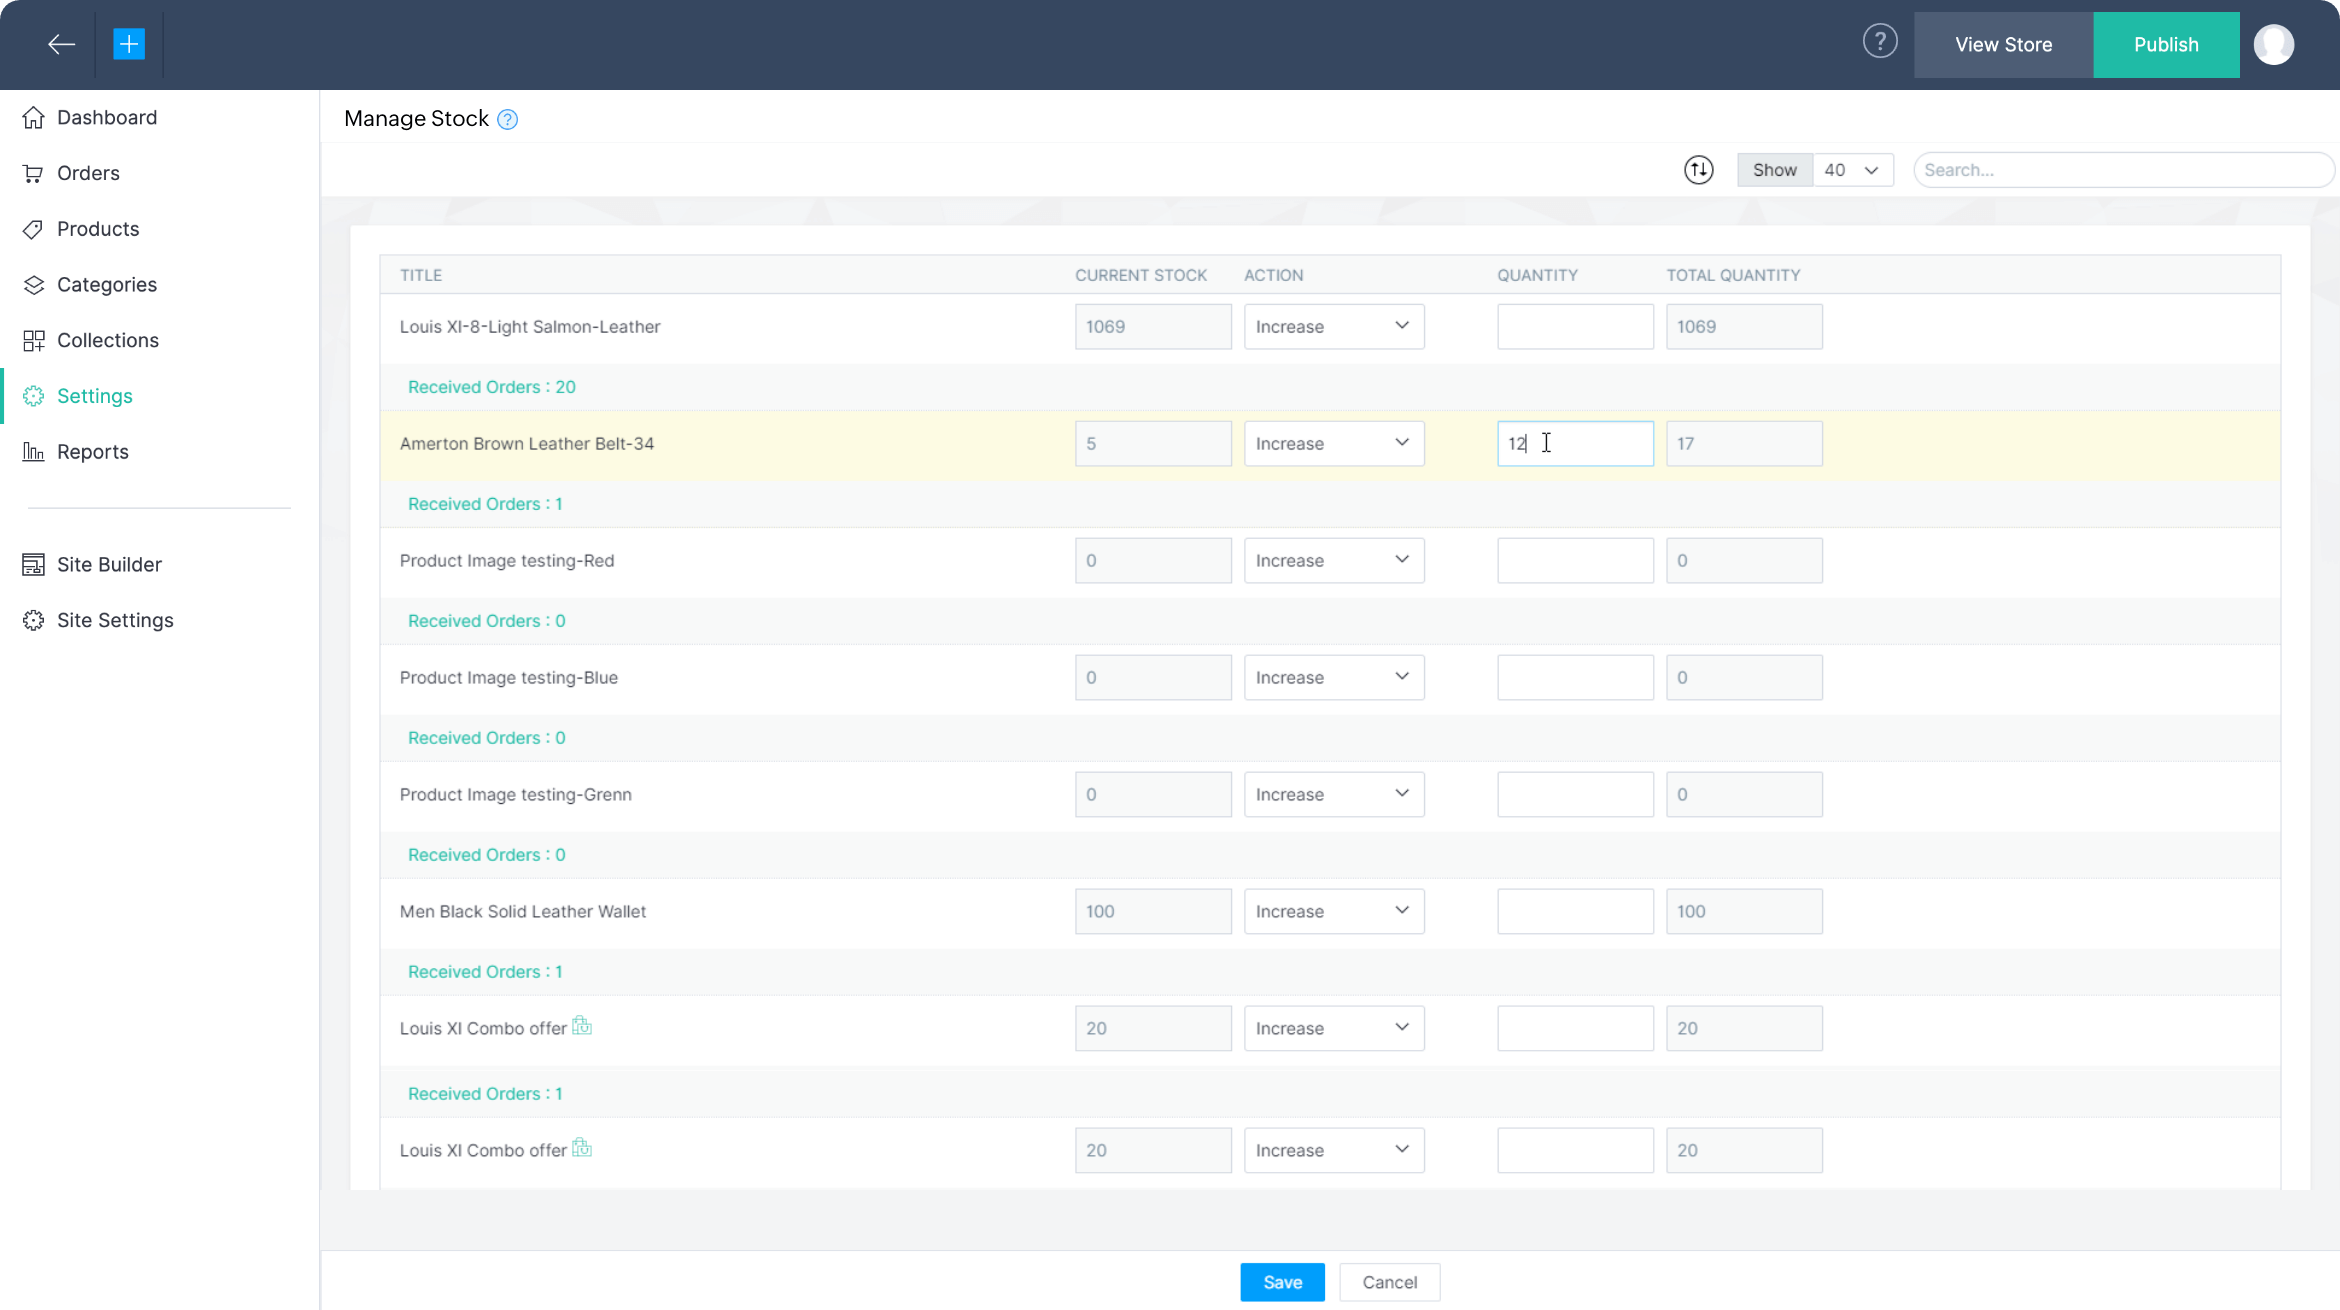Expand the Action dropdown for Product Image testing-Red

(x=1333, y=560)
